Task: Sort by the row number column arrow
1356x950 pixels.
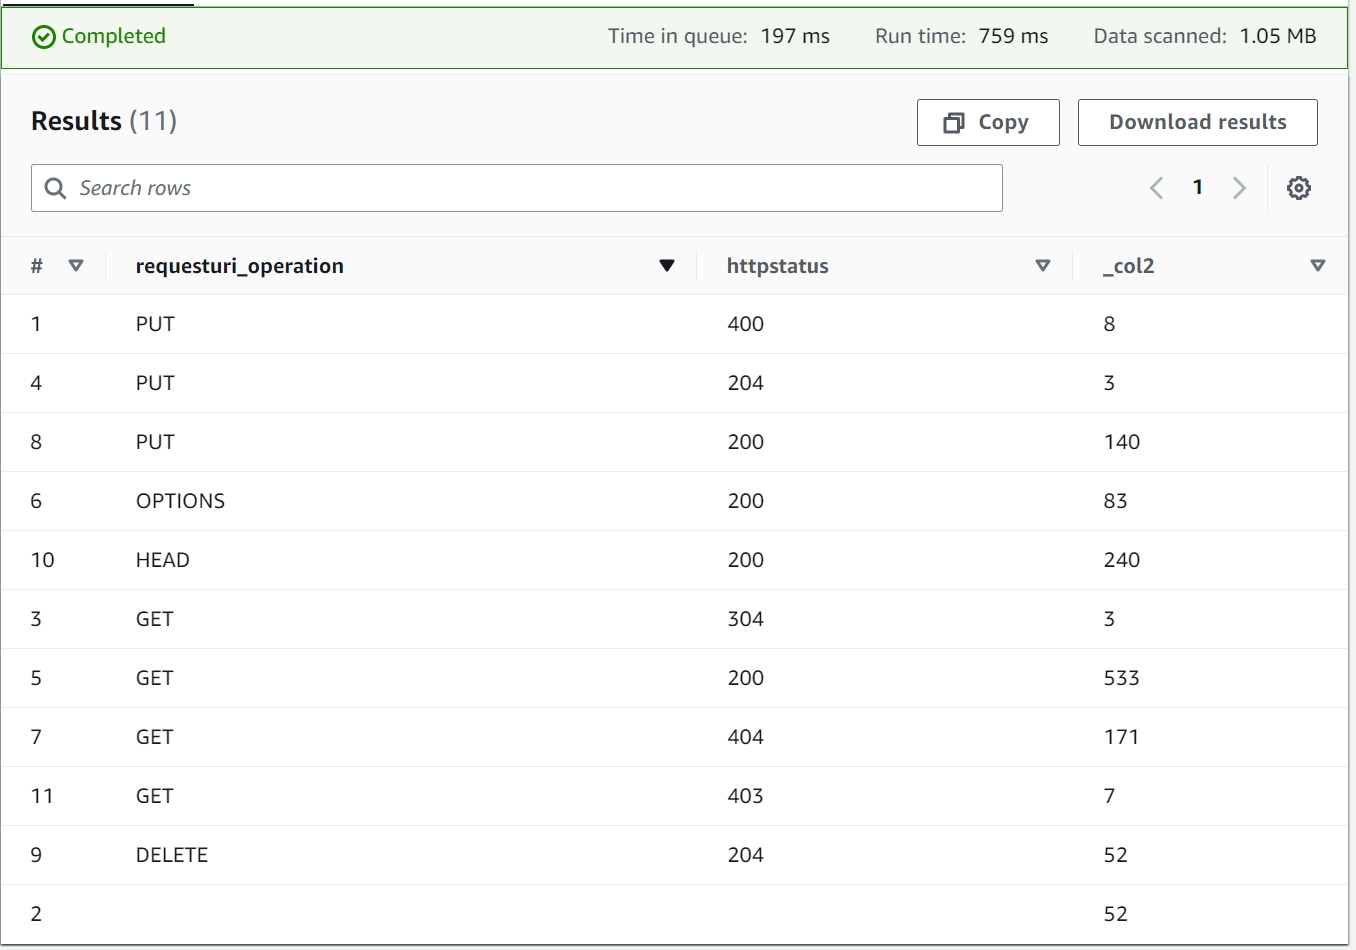Action: (x=76, y=266)
